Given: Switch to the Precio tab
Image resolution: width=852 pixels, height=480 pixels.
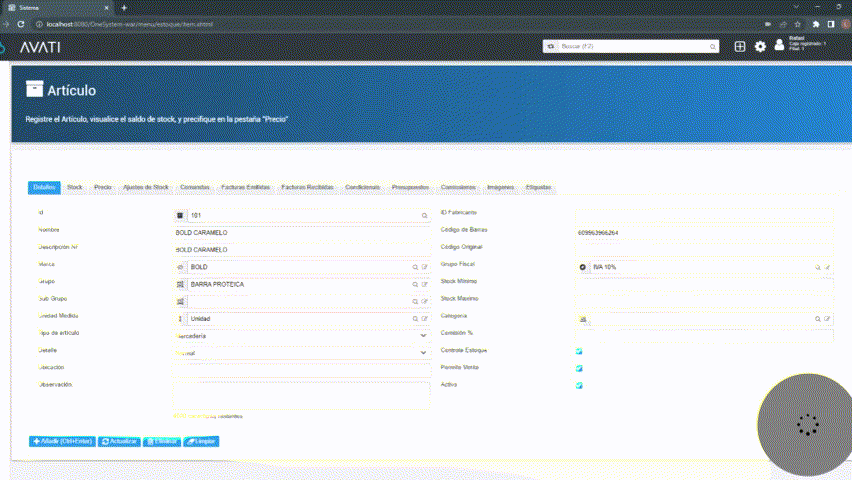Looking at the screenshot, I should [x=103, y=188].
